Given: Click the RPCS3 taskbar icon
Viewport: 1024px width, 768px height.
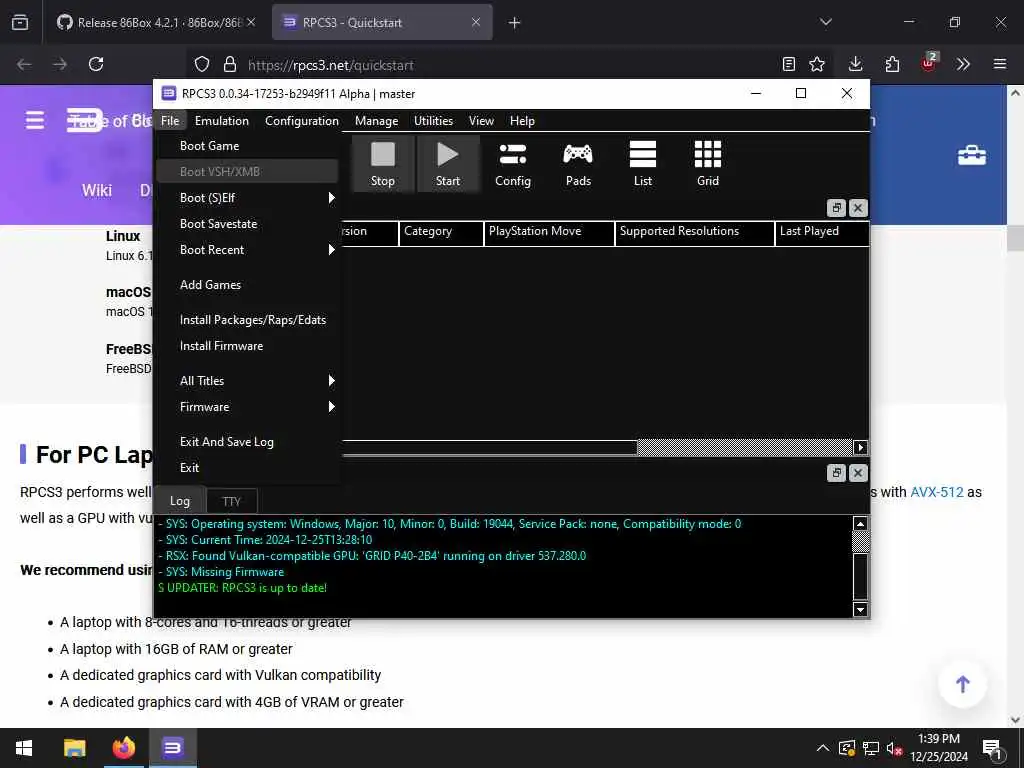Looking at the screenshot, I should pos(173,748).
